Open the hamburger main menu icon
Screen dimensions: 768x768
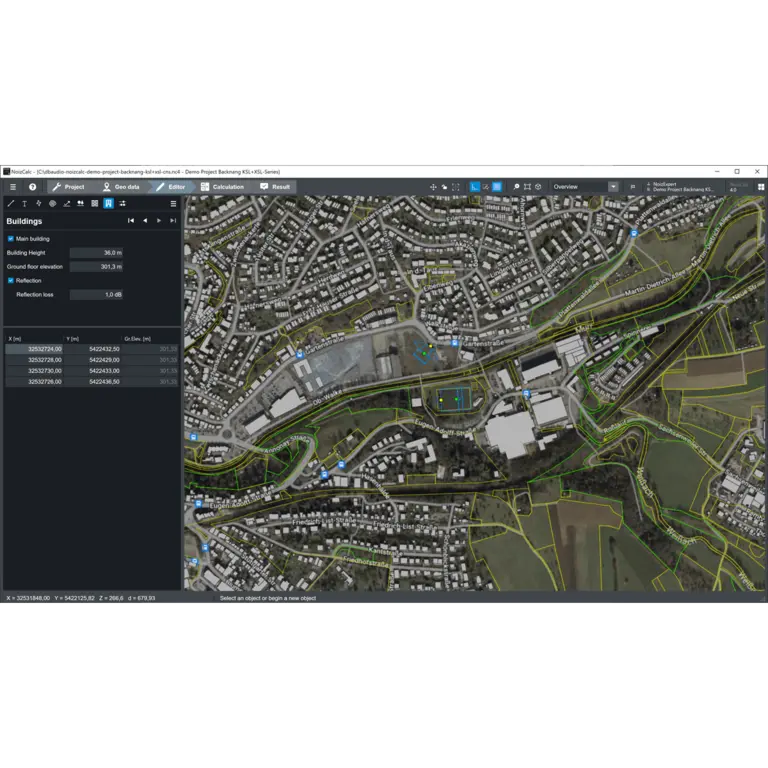[x=13, y=187]
